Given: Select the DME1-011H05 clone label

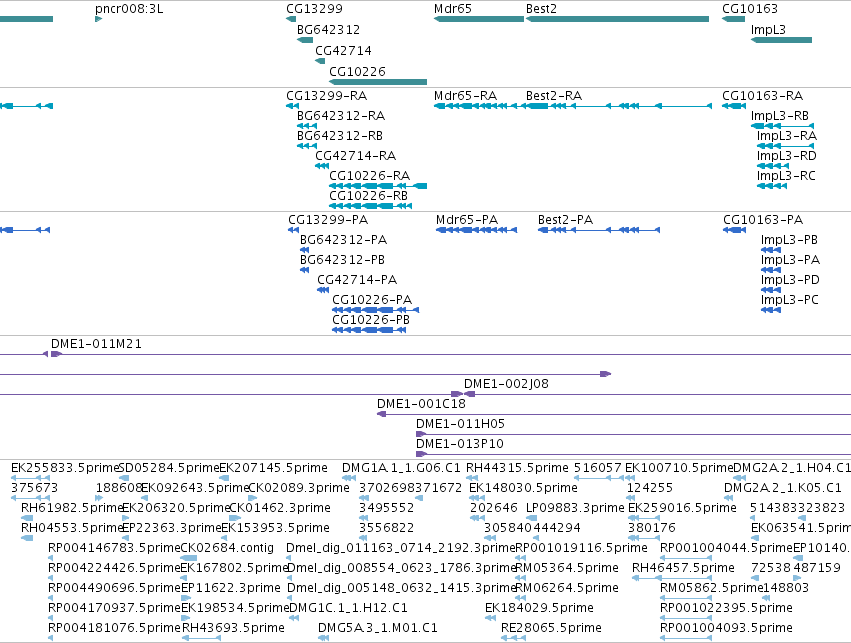Looking at the screenshot, I should pos(460,425).
